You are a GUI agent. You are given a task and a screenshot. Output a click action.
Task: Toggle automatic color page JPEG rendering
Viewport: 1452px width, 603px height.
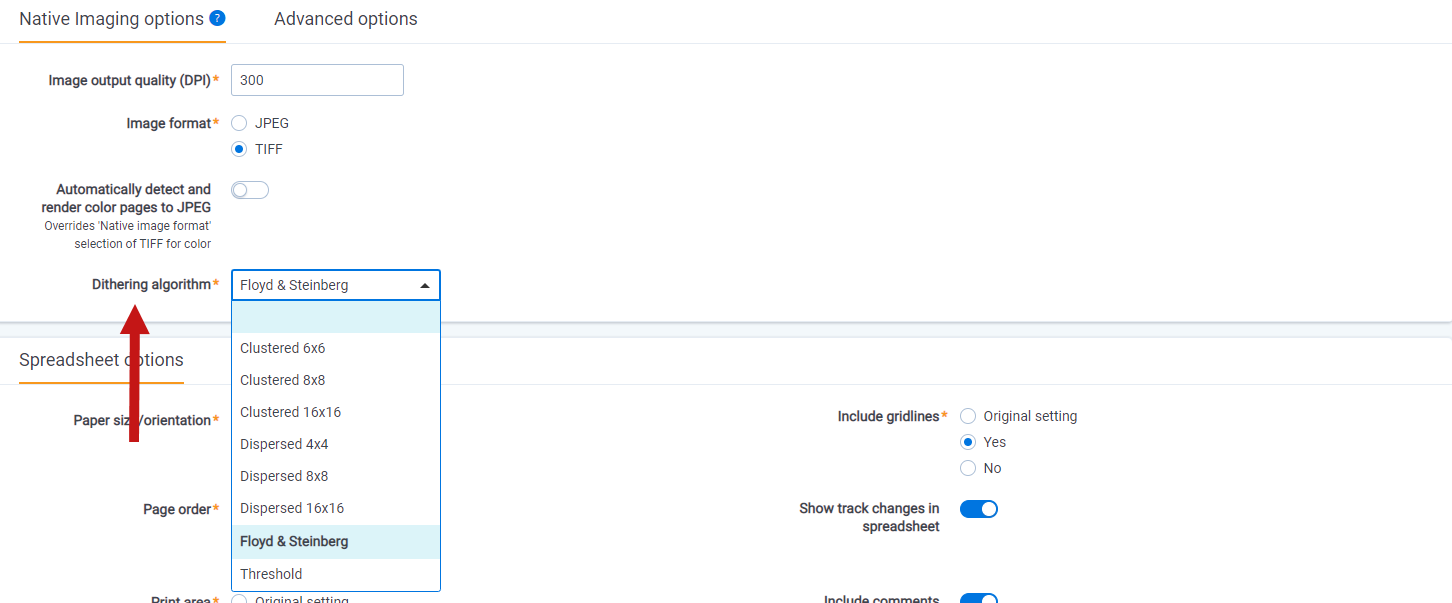tap(250, 190)
